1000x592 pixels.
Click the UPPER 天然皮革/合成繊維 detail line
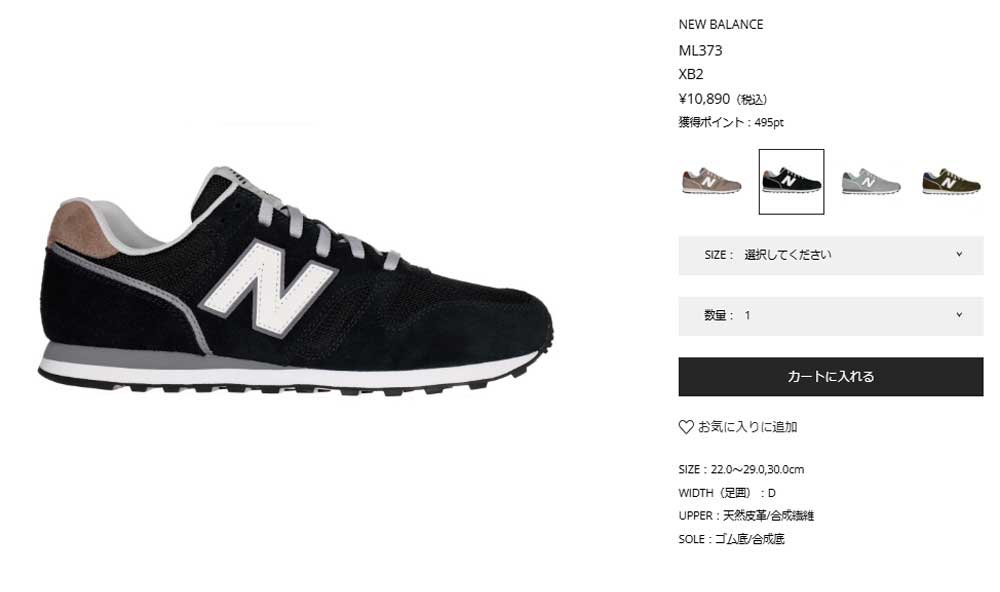(746, 515)
